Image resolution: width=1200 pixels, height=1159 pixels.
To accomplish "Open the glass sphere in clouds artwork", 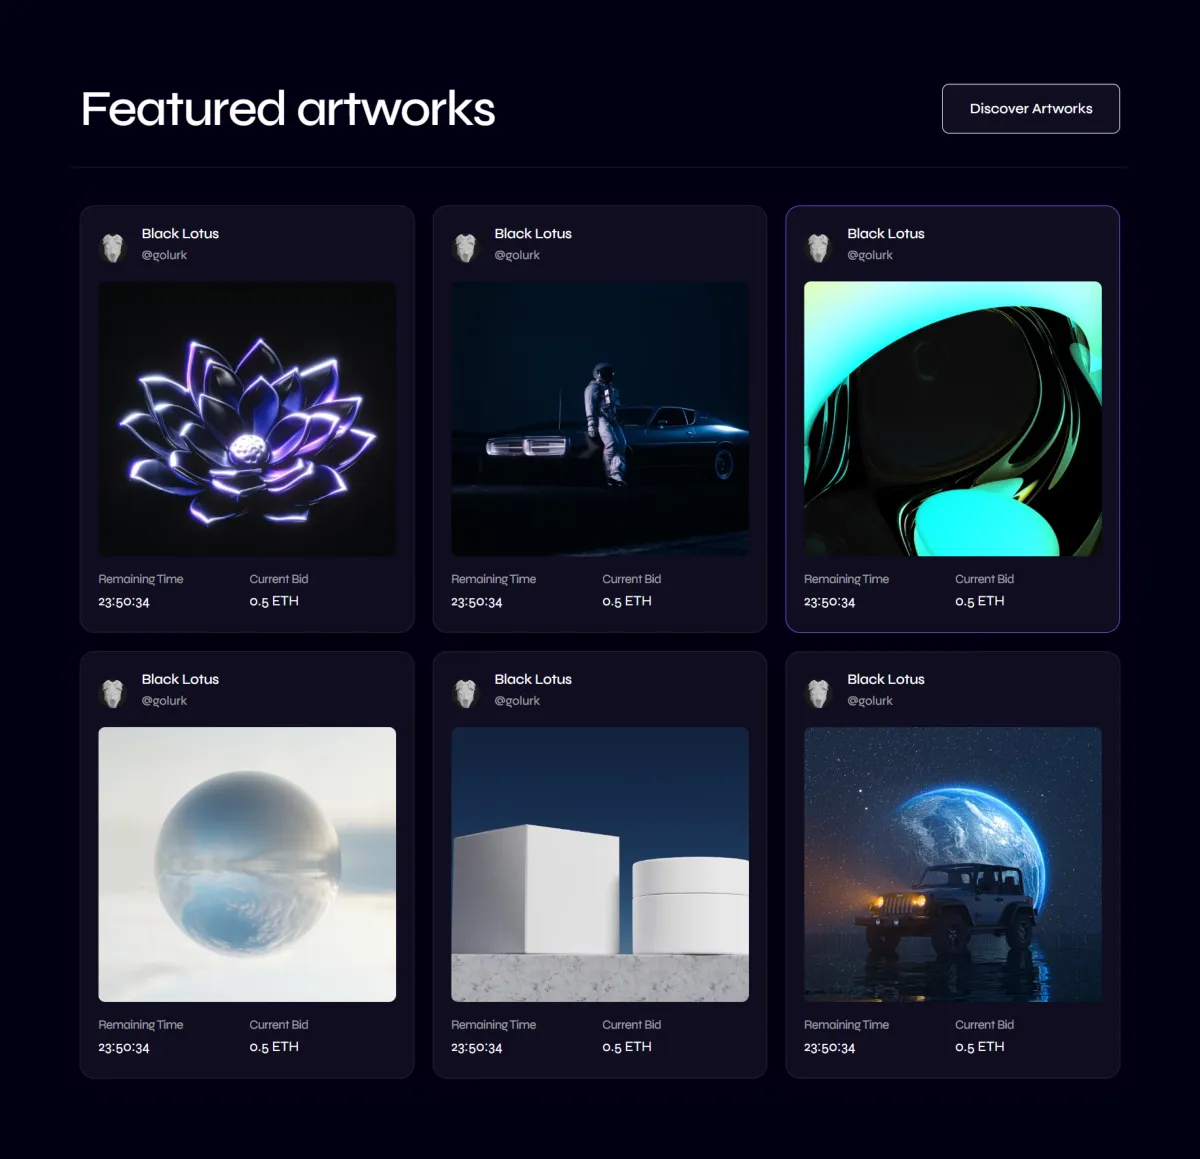I will [247, 865].
